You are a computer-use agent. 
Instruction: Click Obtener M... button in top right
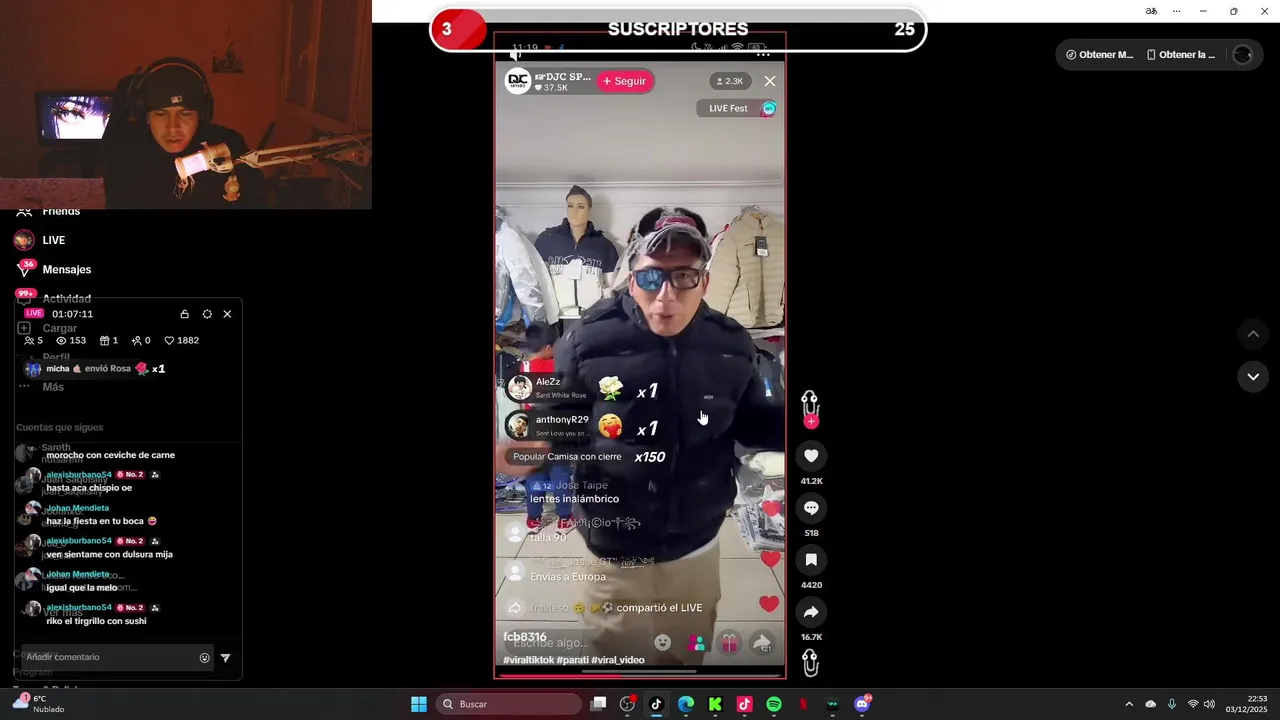pos(1099,55)
